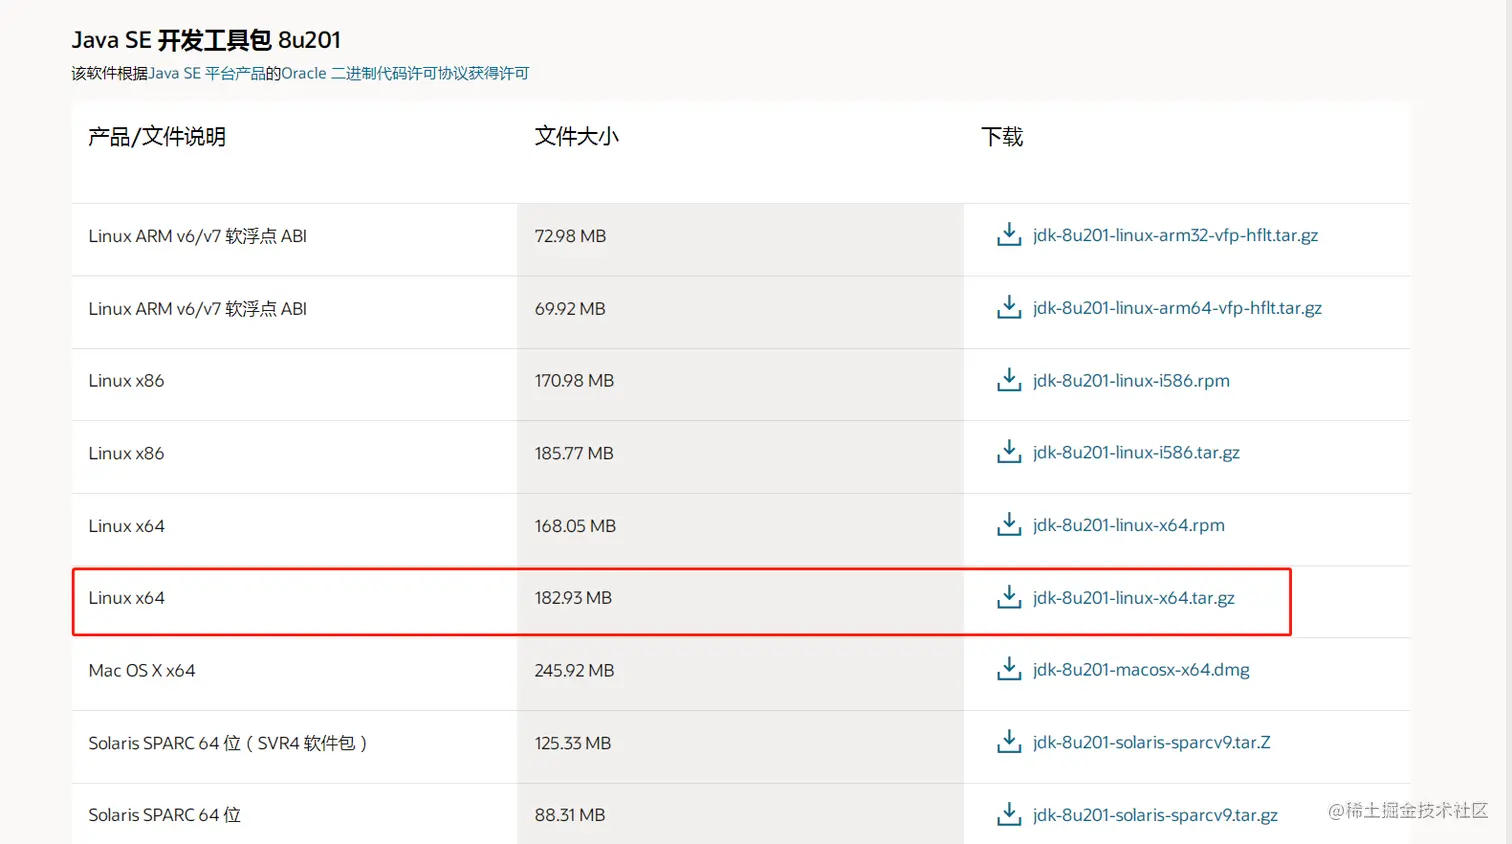1512x844 pixels.
Task: Click download icon beside jdk-8u201-solaris-sparcv9.tar.Z
Action: [x=1009, y=742]
